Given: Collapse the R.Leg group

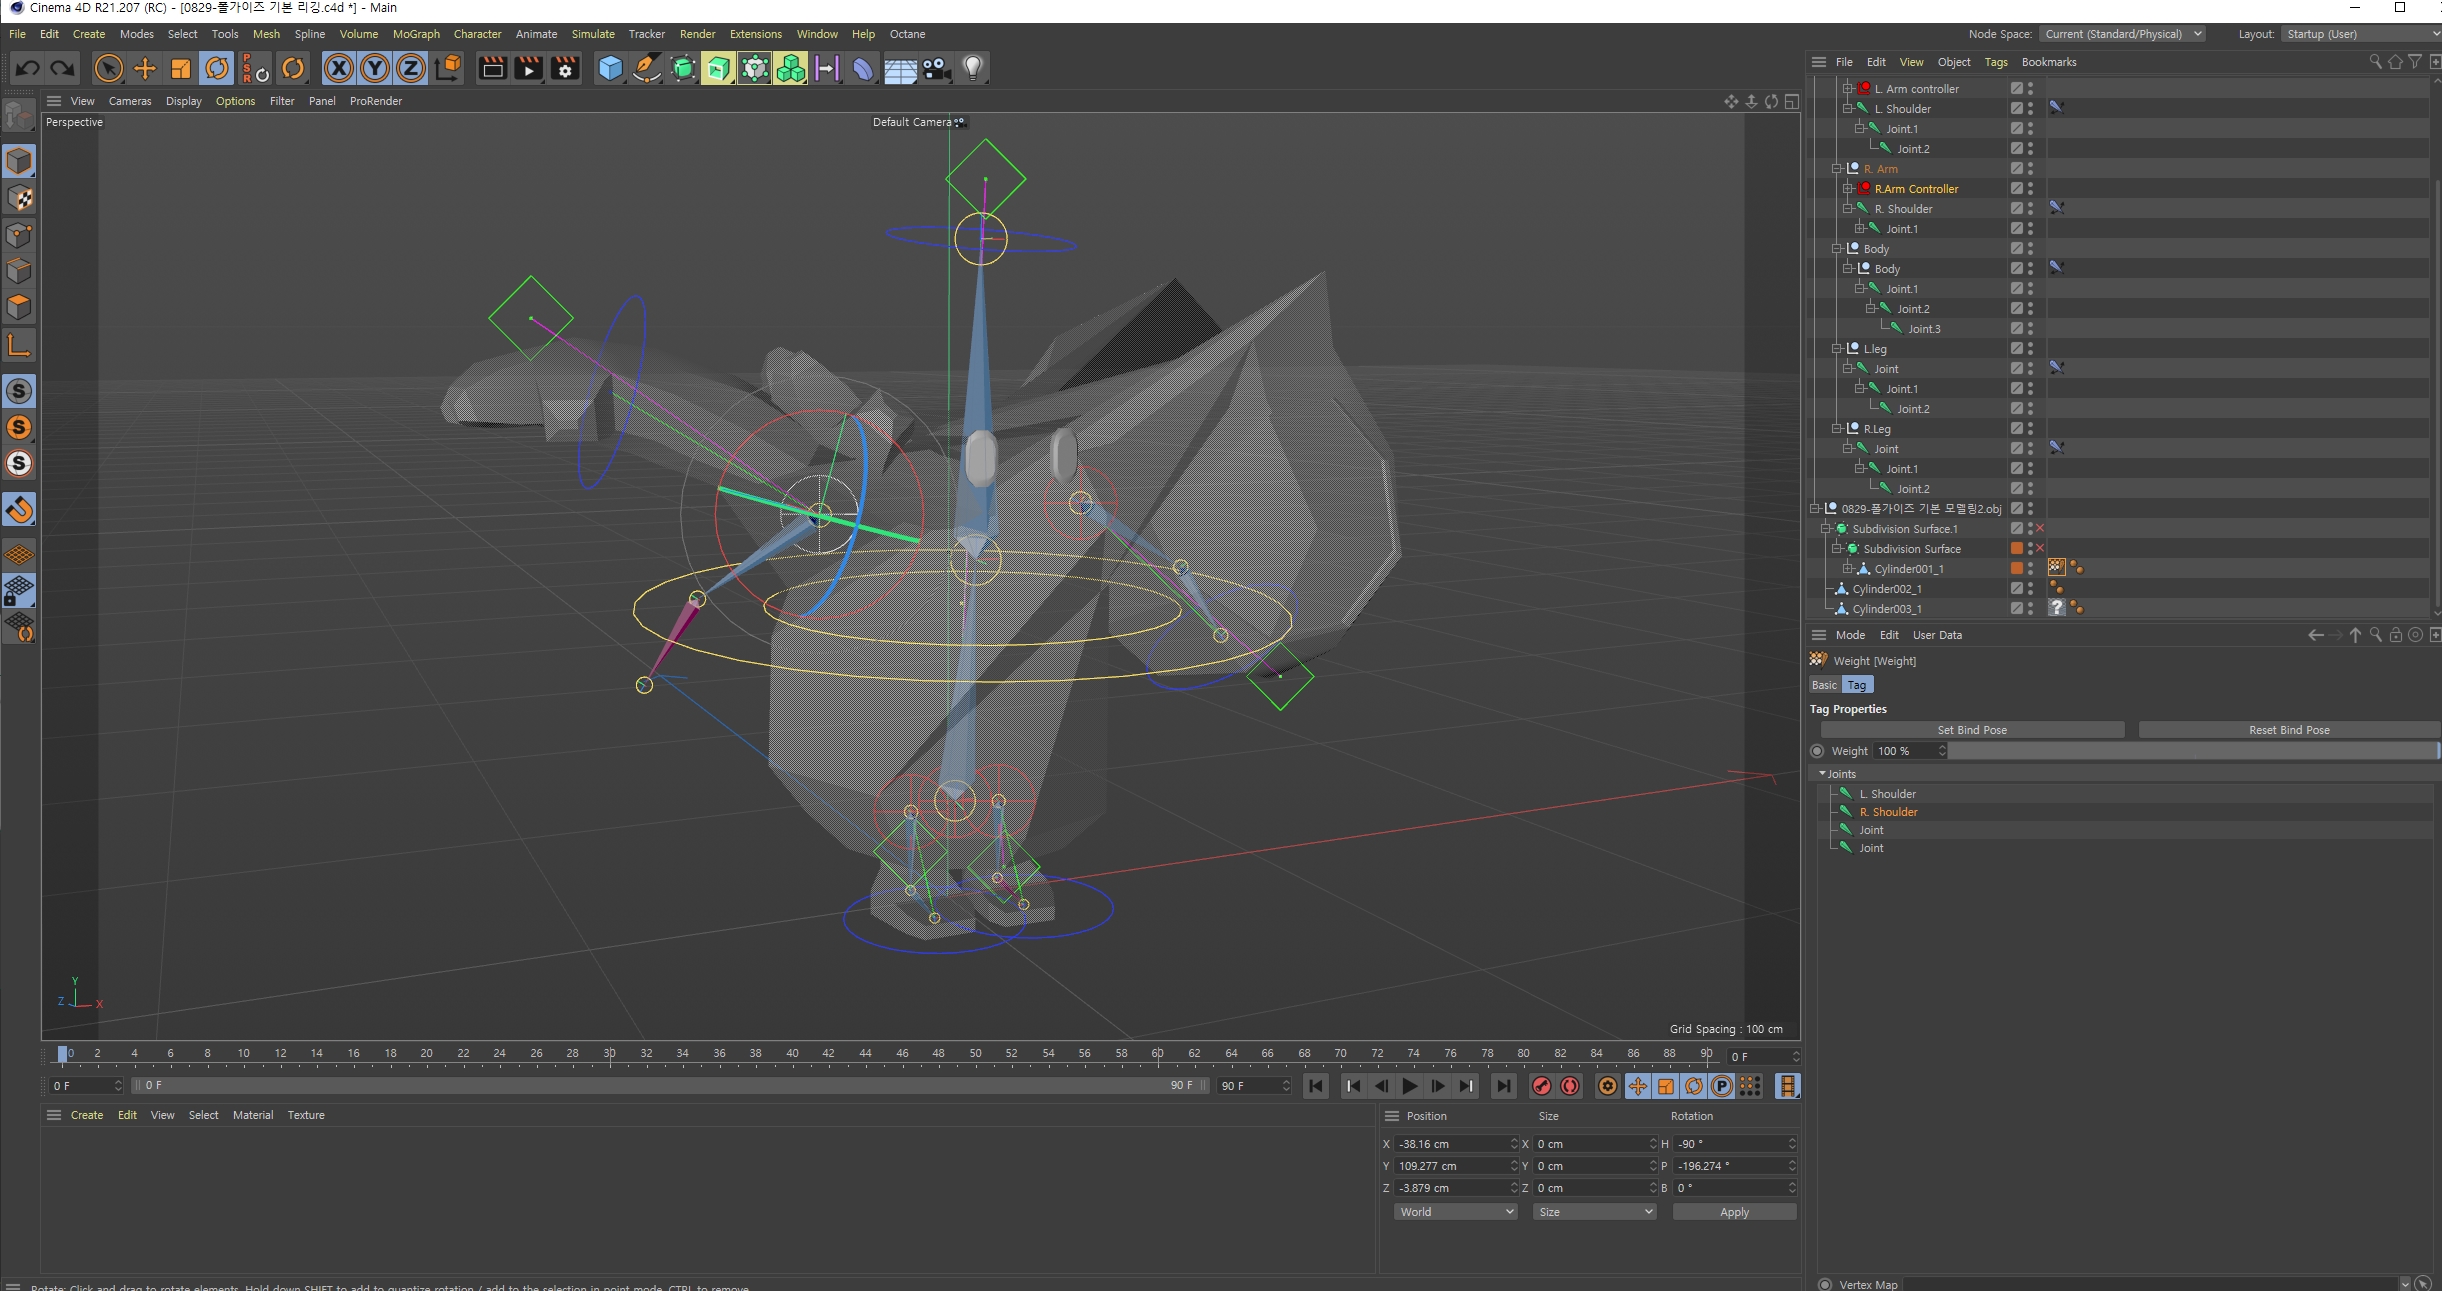Looking at the screenshot, I should tap(1837, 429).
